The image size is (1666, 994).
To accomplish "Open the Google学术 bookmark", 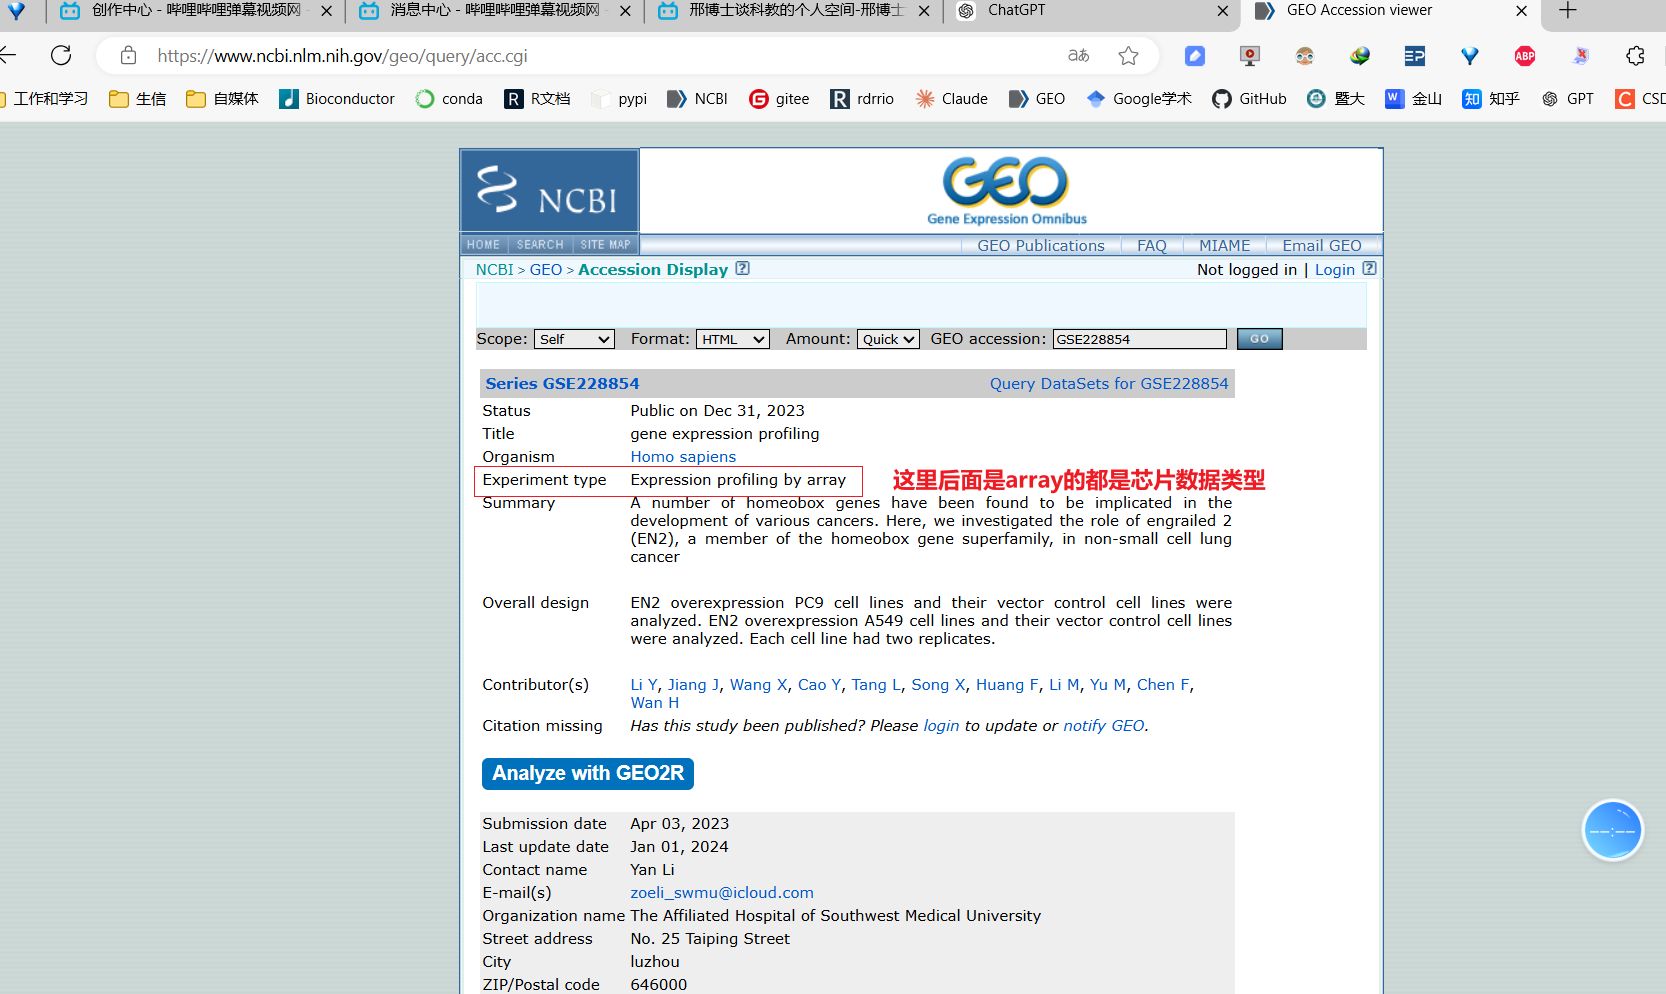I will 1138,98.
